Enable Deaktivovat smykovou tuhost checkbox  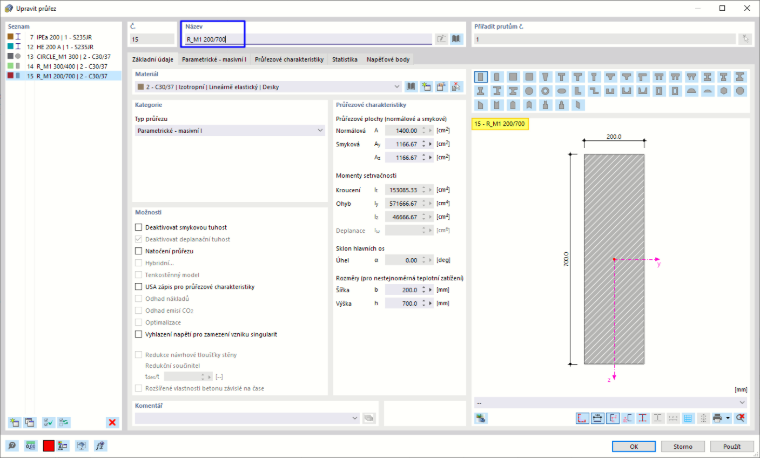139,227
